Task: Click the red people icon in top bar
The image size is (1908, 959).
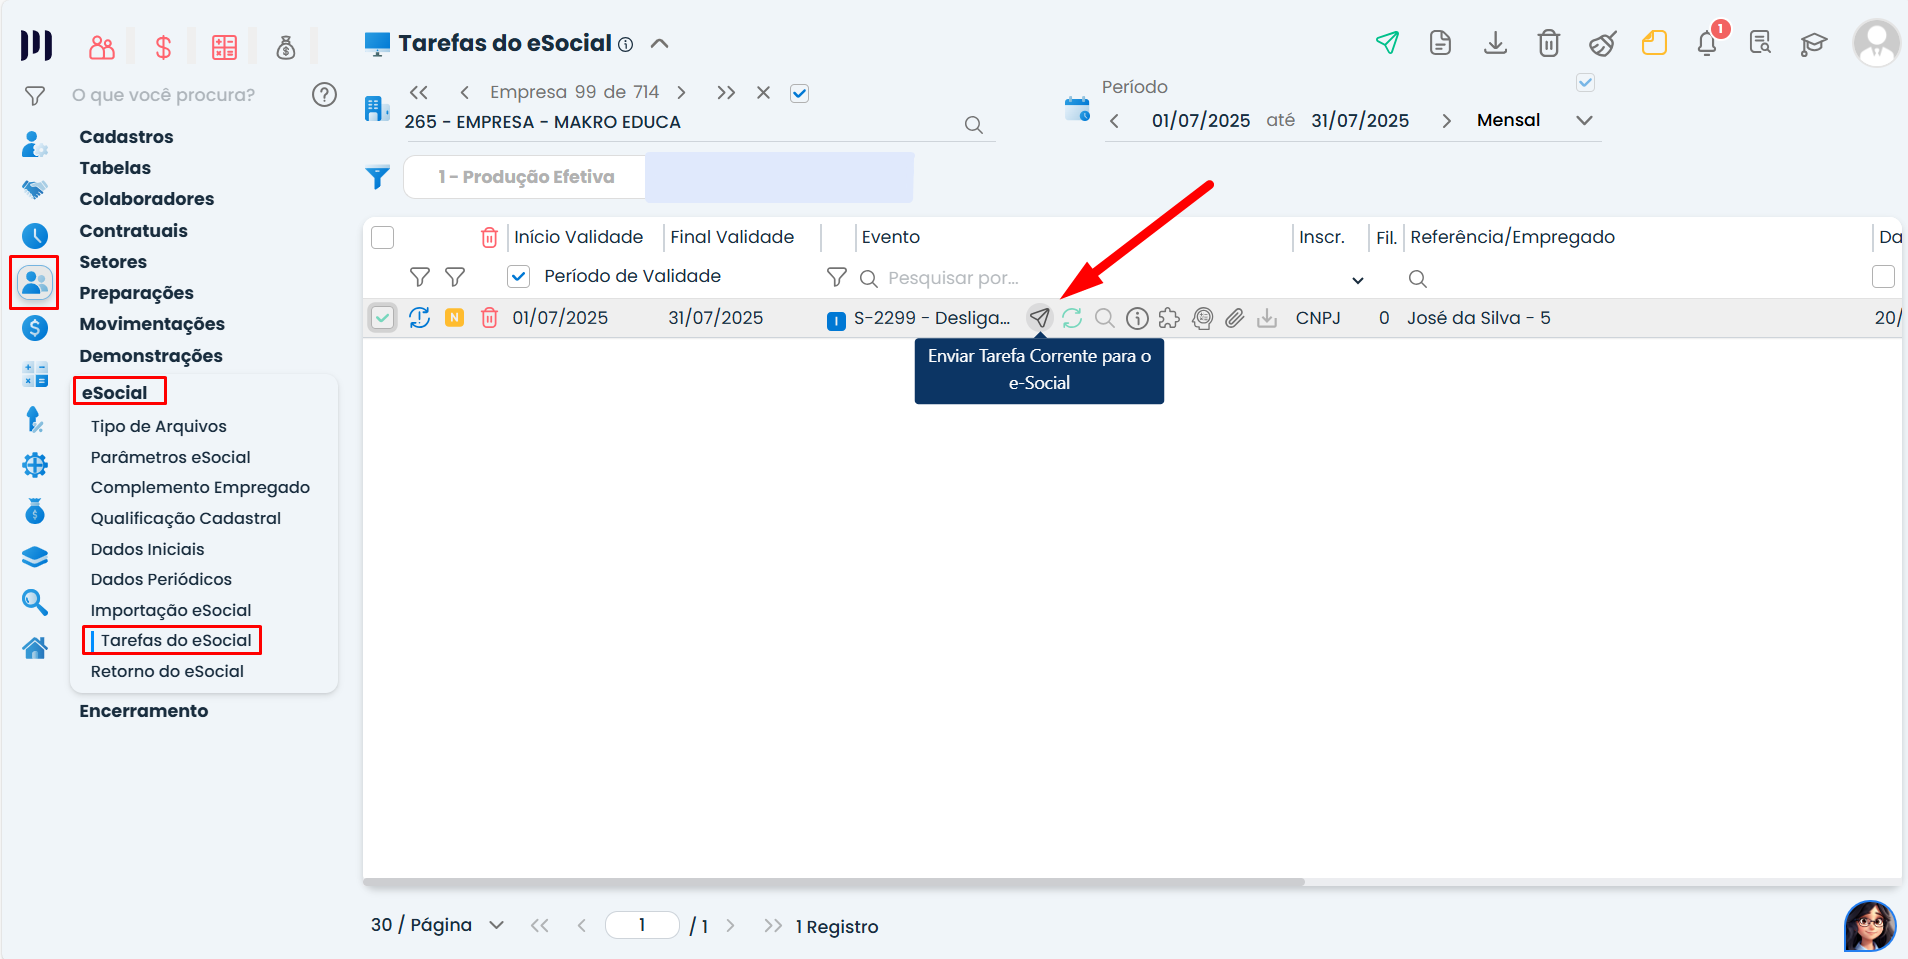Action: [x=102, y=47]
